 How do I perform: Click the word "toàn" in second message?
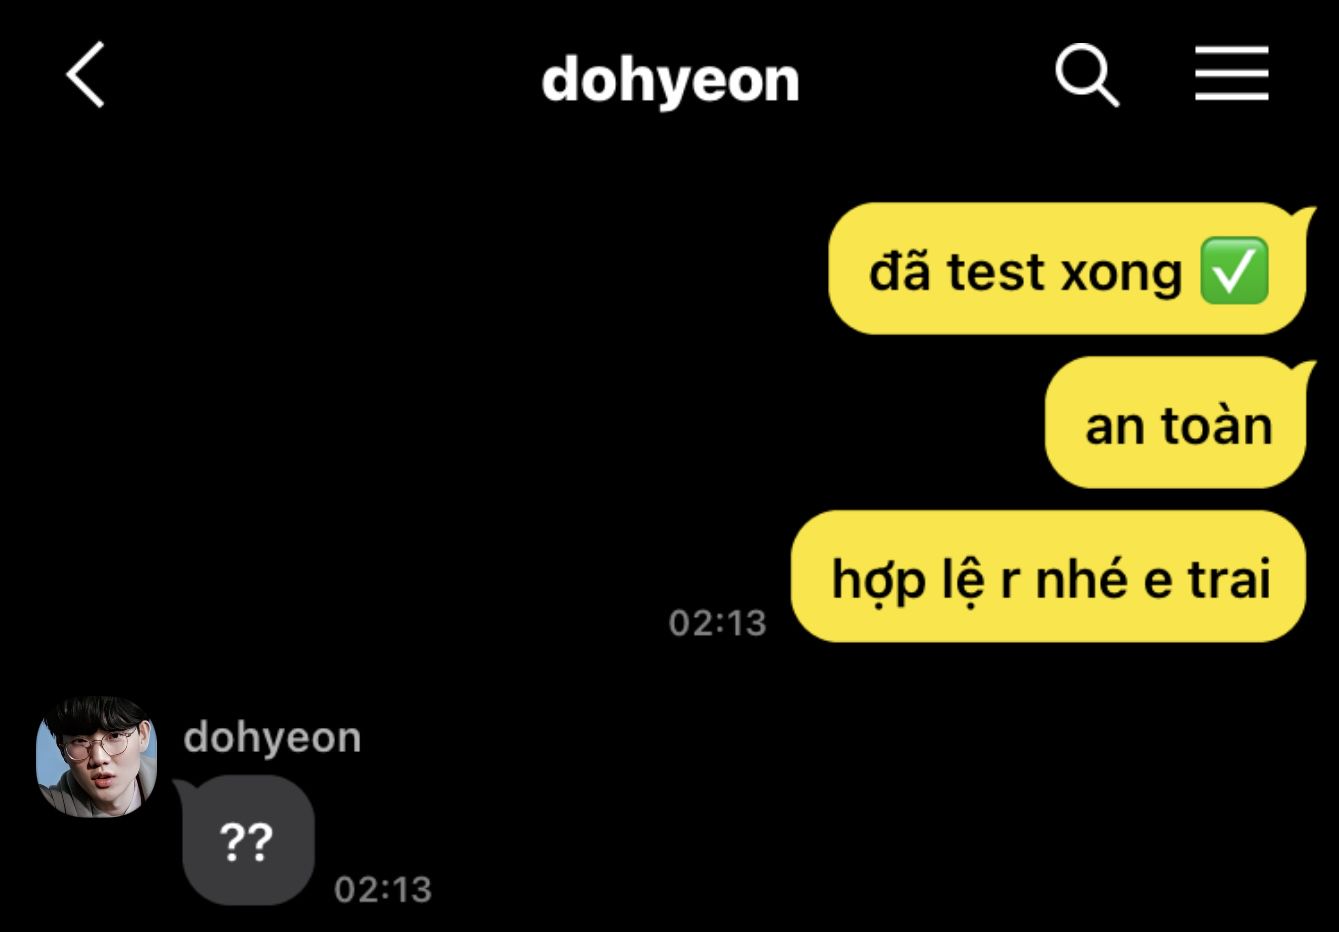(x=1216, y=424)
